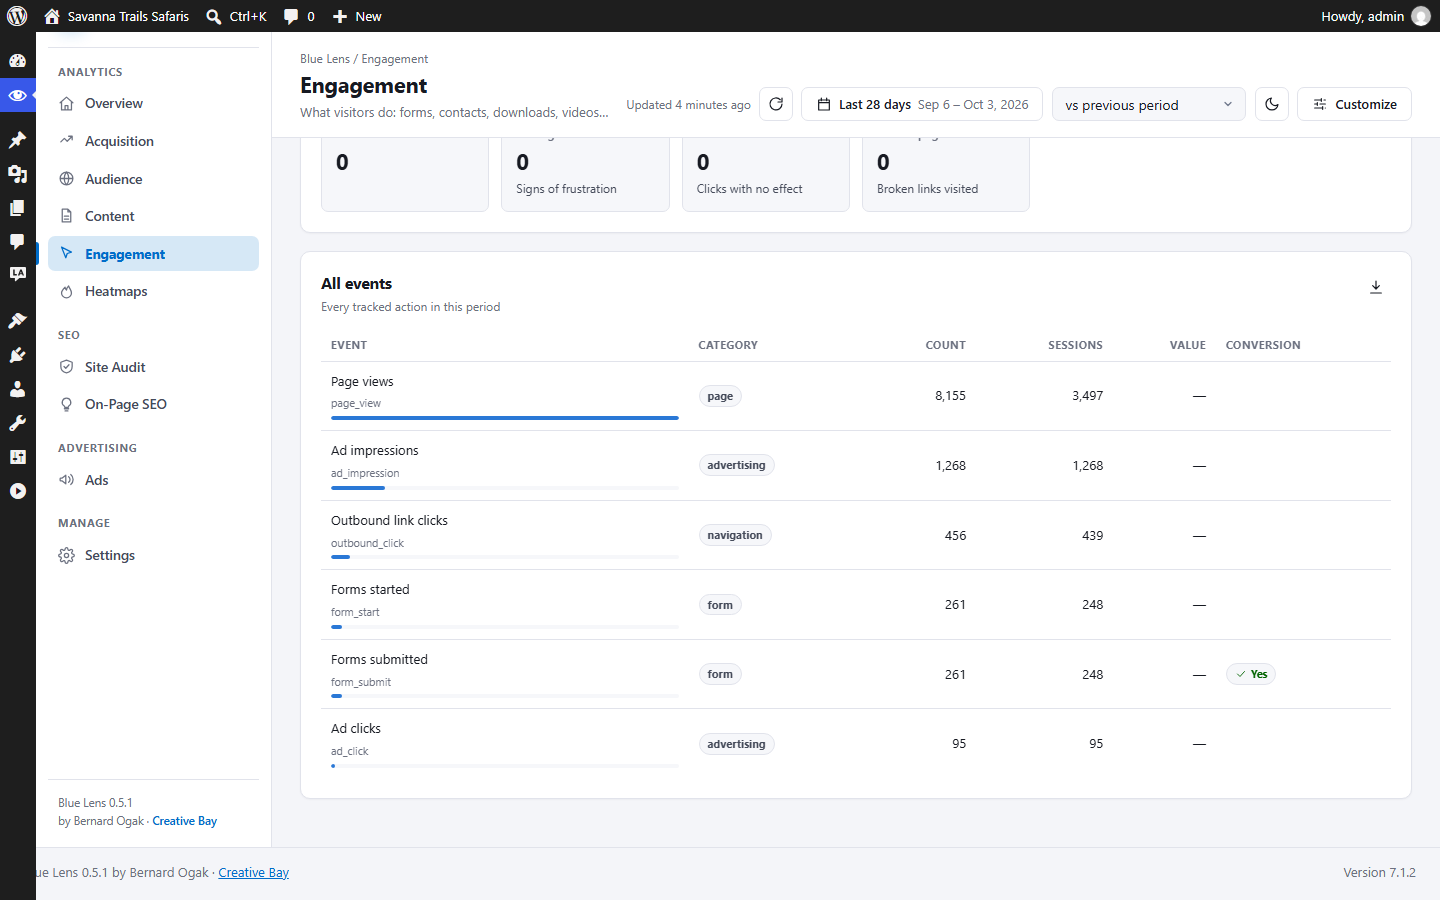
Task: Click the refresh data icon
Action: point(776,104)
